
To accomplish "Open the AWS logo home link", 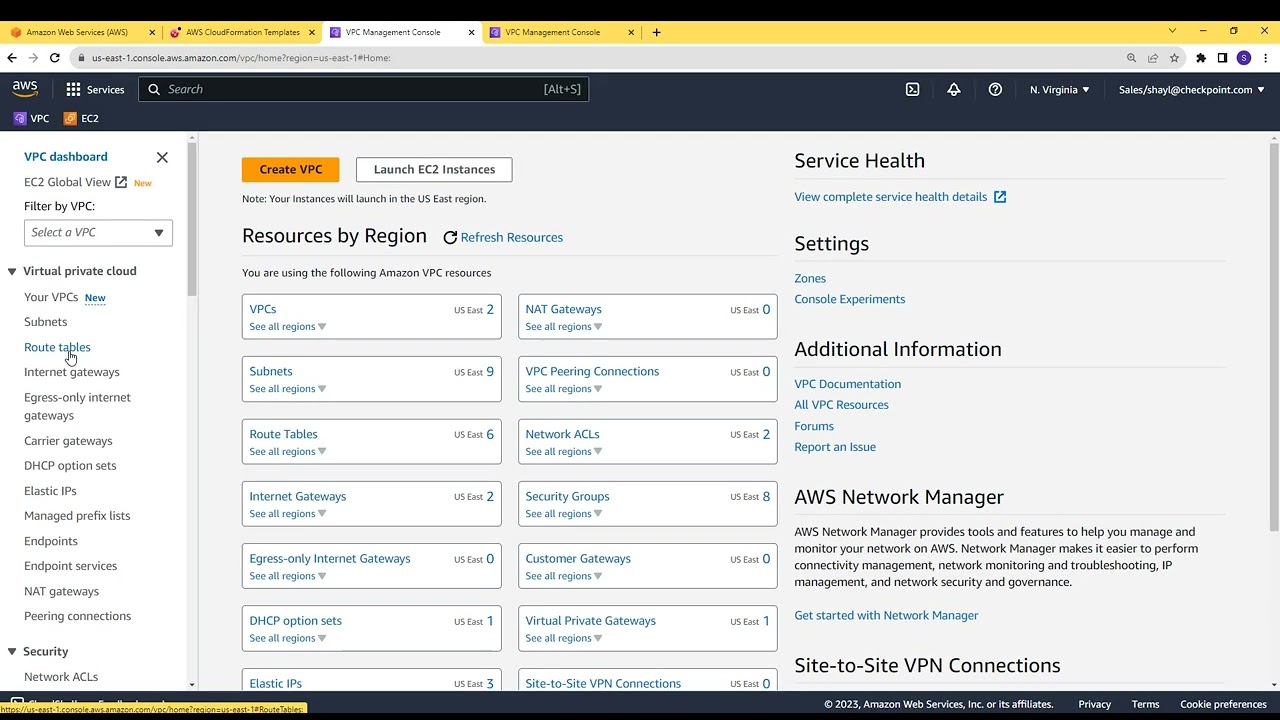I will [x=25, y=89].
